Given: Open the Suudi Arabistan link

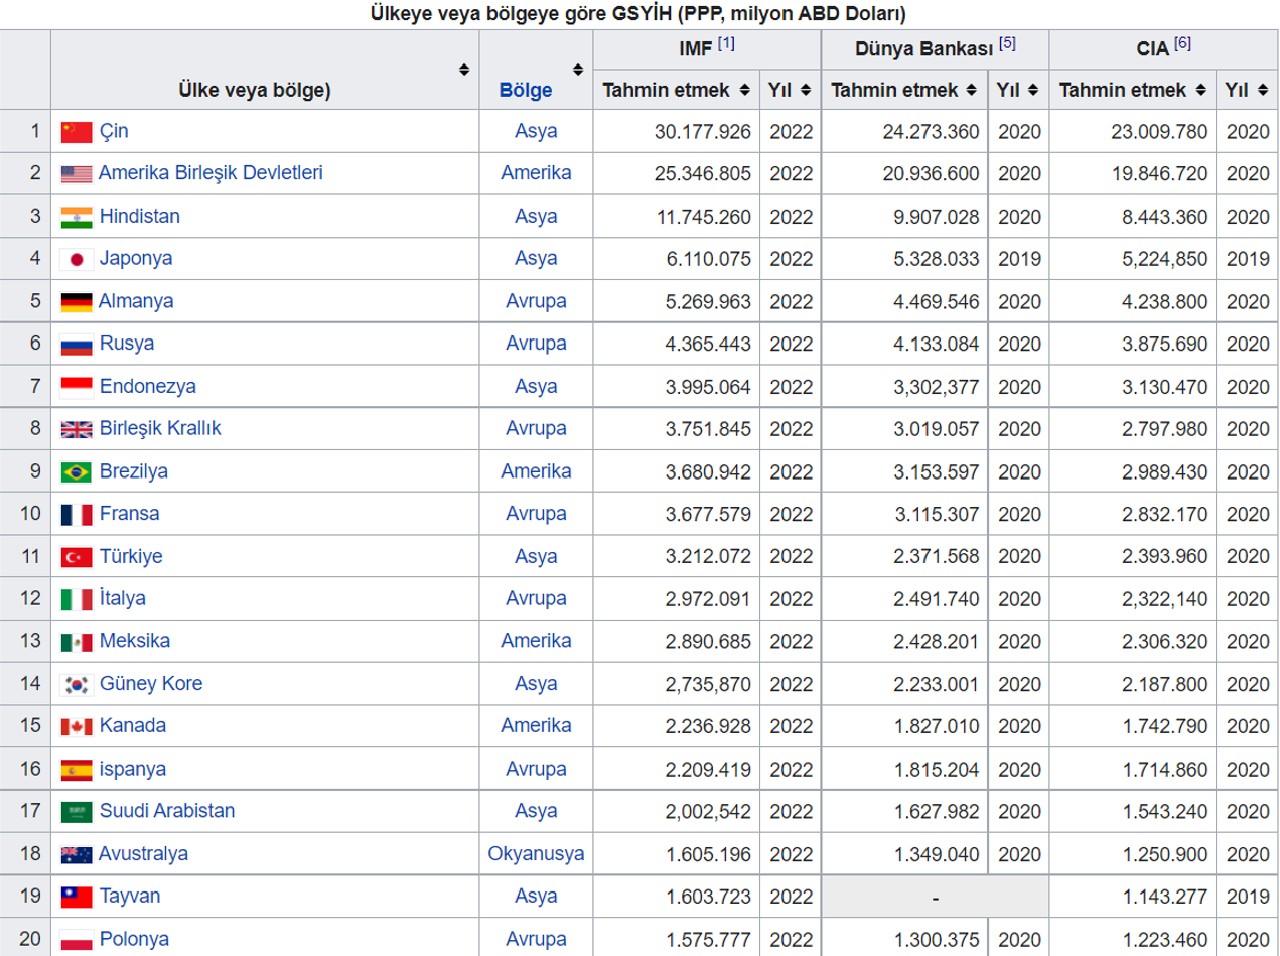Looking at the screenshot, I should (167, 811).
